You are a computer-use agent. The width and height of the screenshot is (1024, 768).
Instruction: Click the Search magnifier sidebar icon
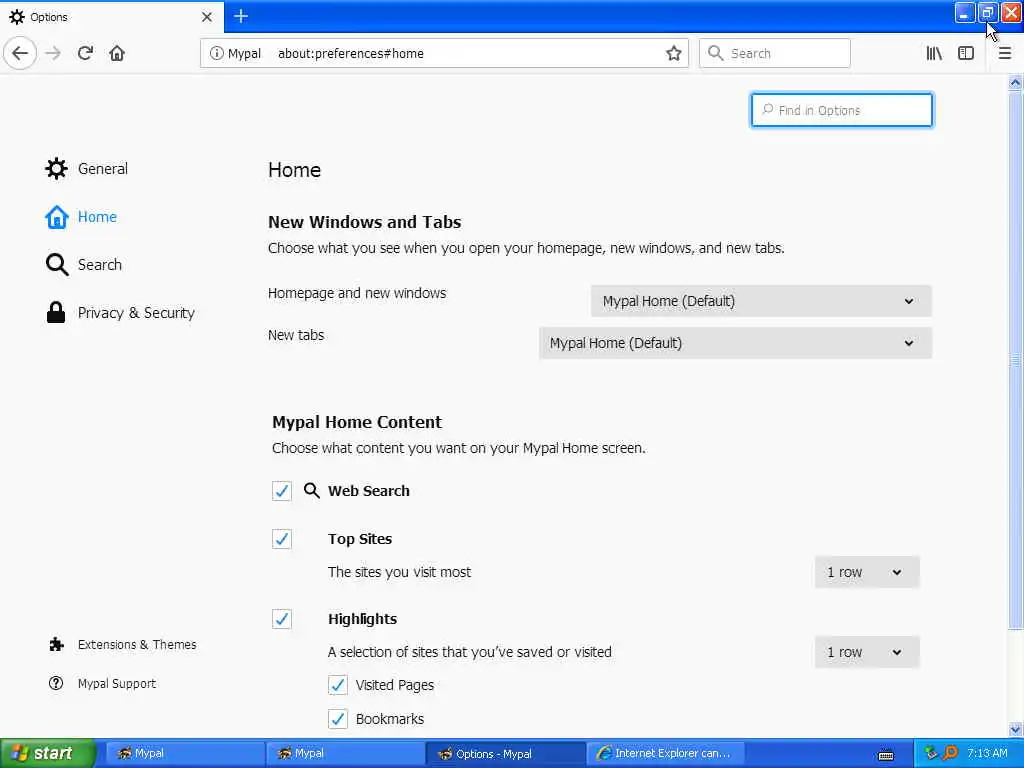click(x=57, y=264)
